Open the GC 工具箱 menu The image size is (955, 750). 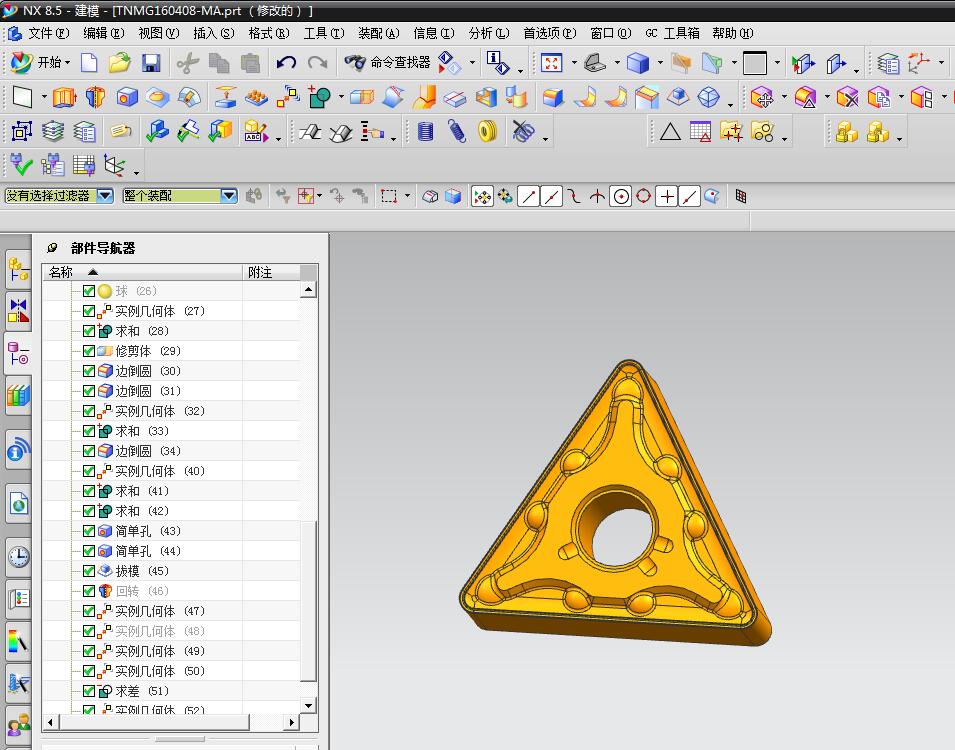[672, 33]
